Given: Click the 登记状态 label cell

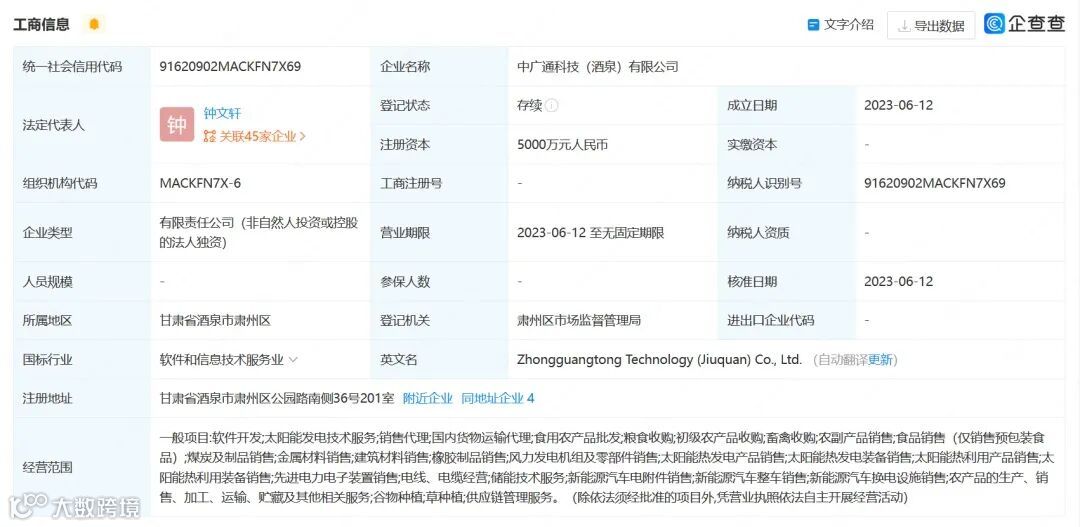Looking at the screenshot, I should 439,105.
